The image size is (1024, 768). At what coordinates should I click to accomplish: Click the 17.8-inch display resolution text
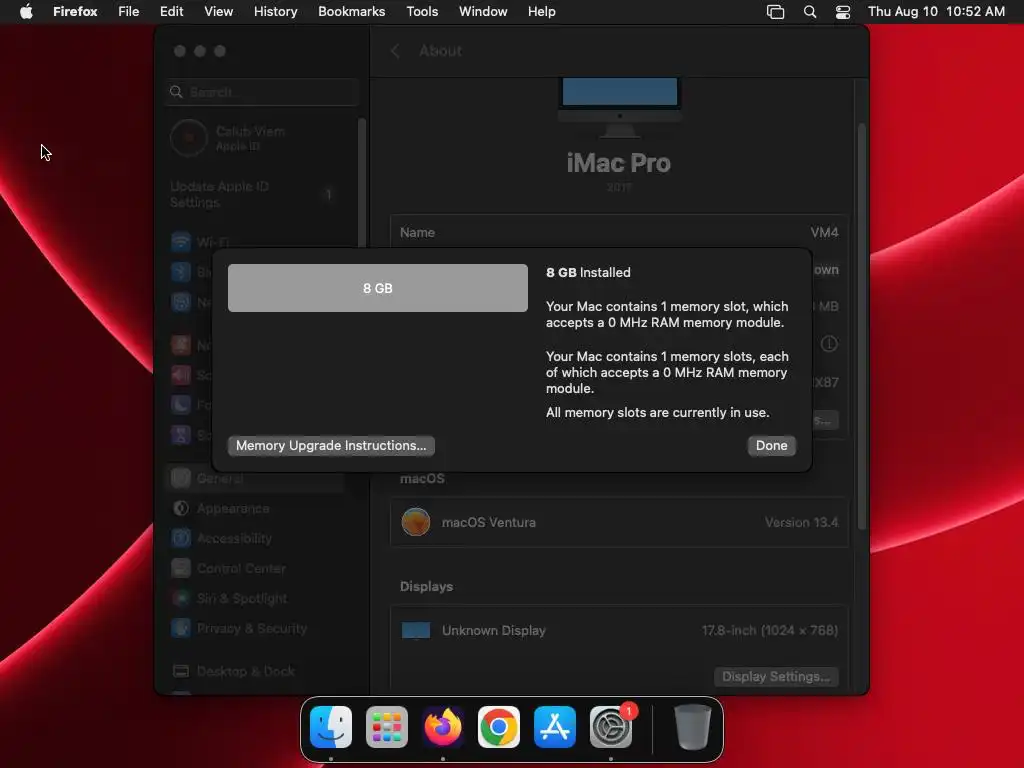(x=769, y=630)
